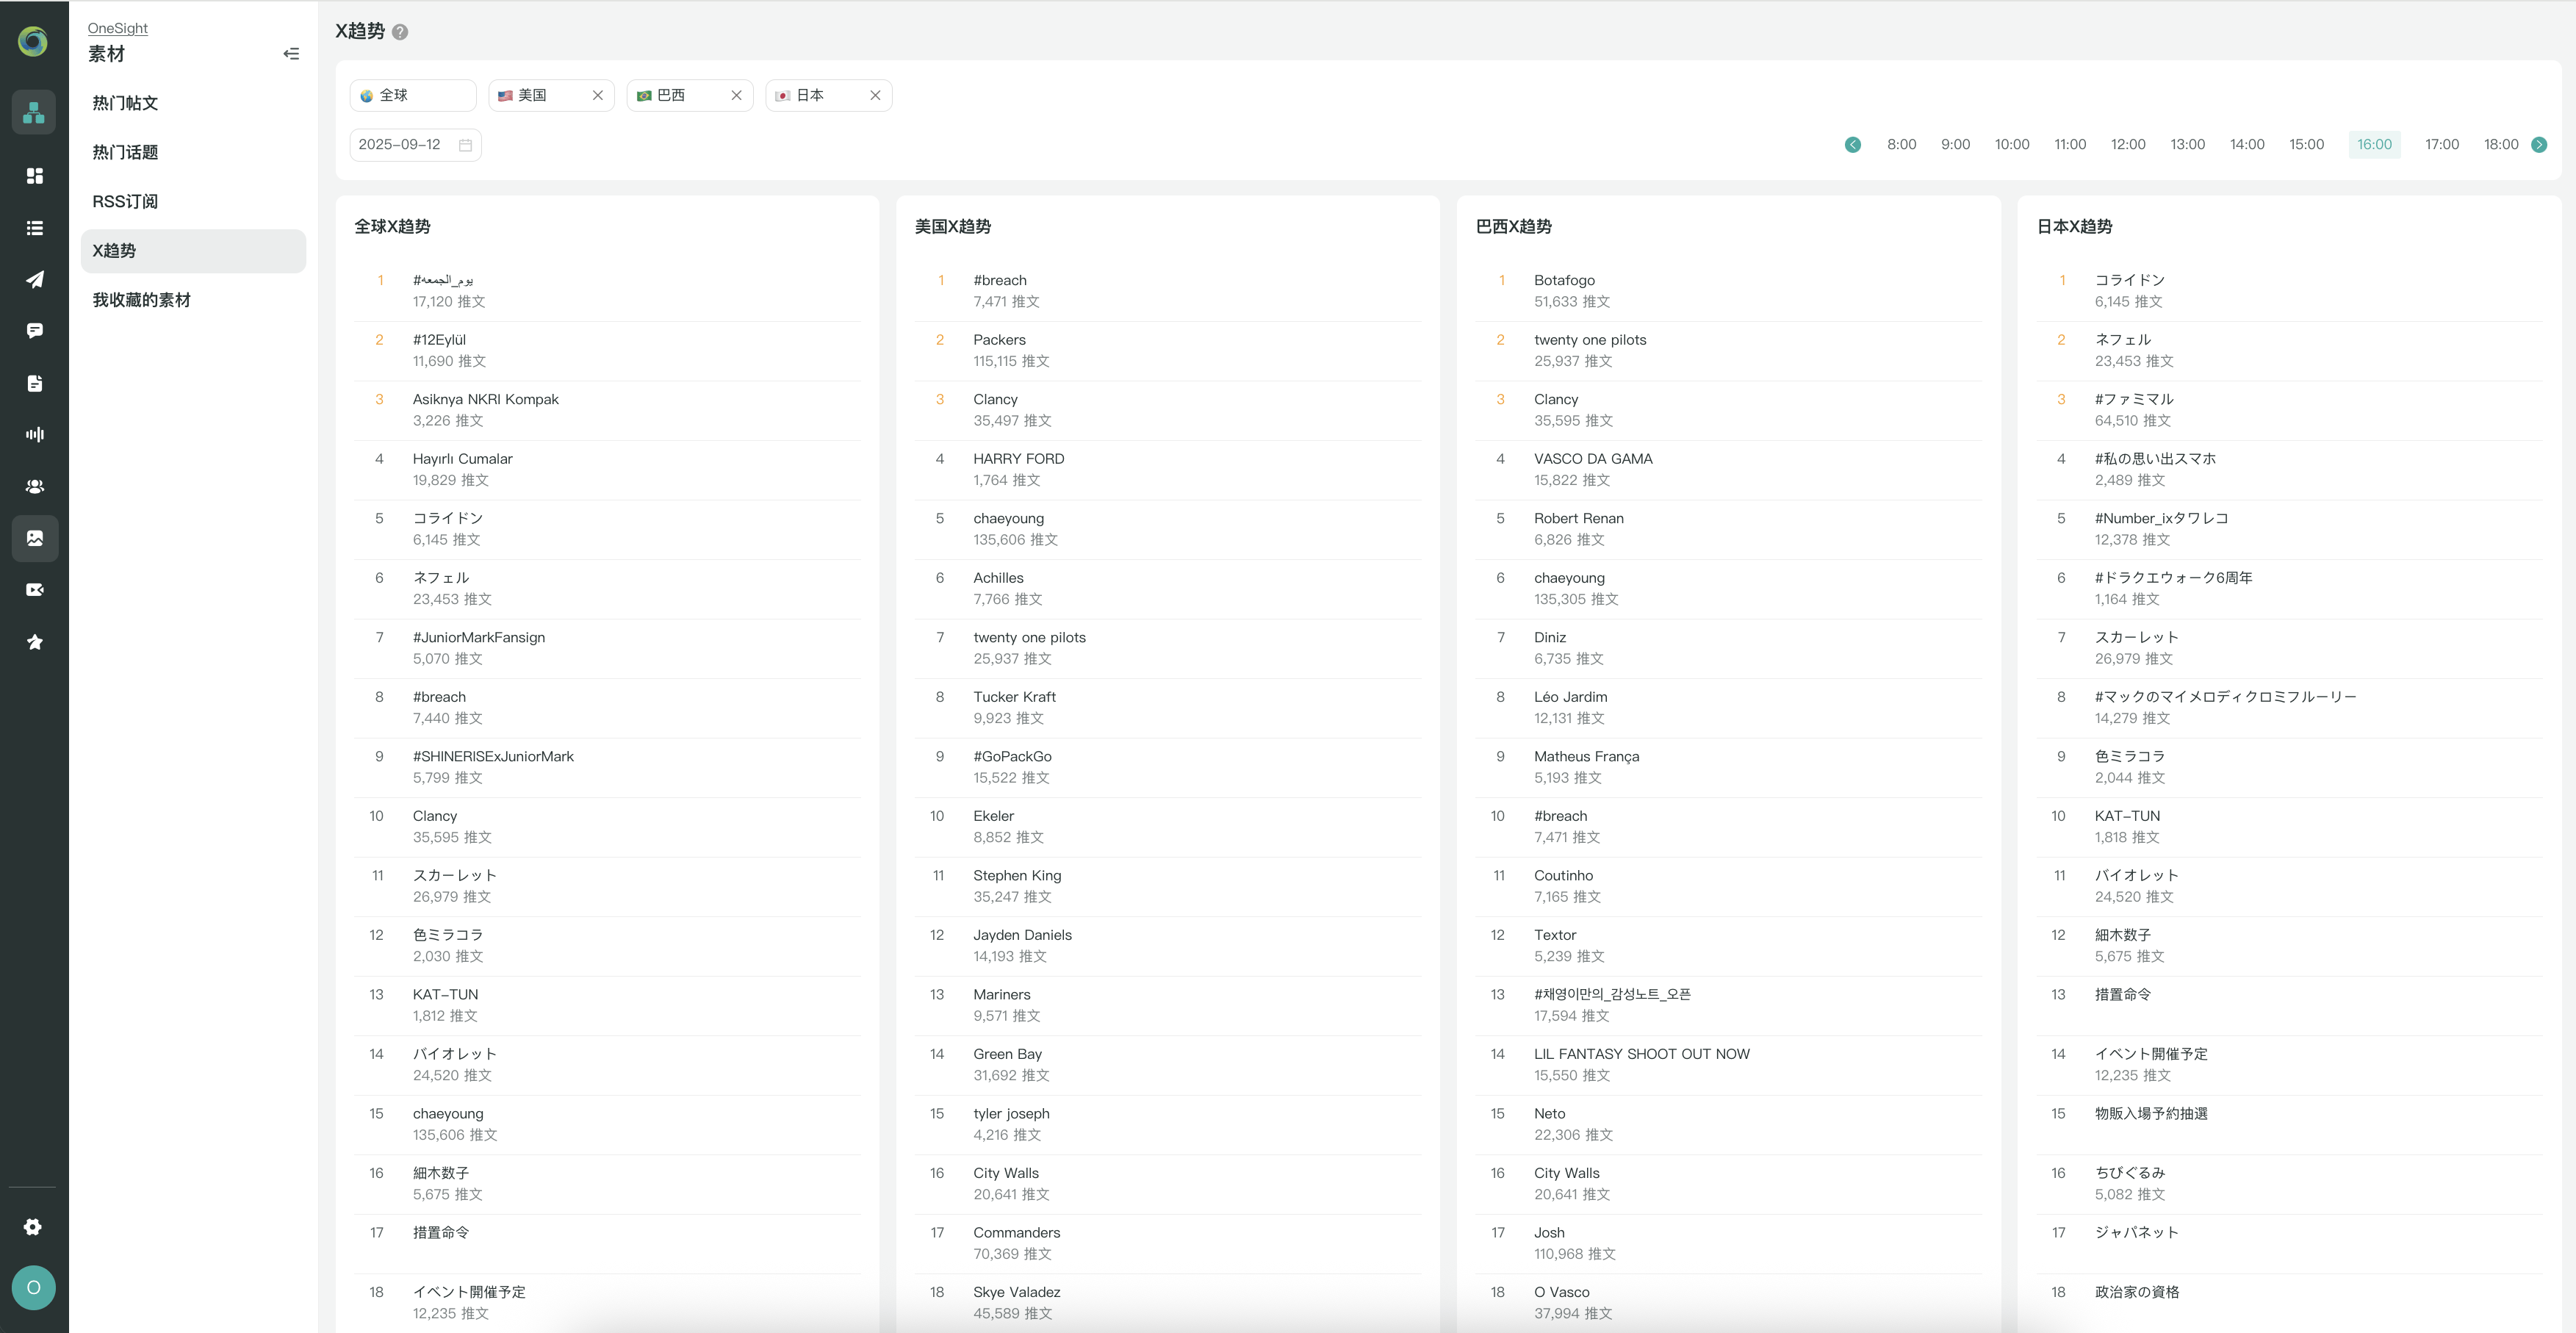Select the 13:00 time slot

coord(2187,145)
